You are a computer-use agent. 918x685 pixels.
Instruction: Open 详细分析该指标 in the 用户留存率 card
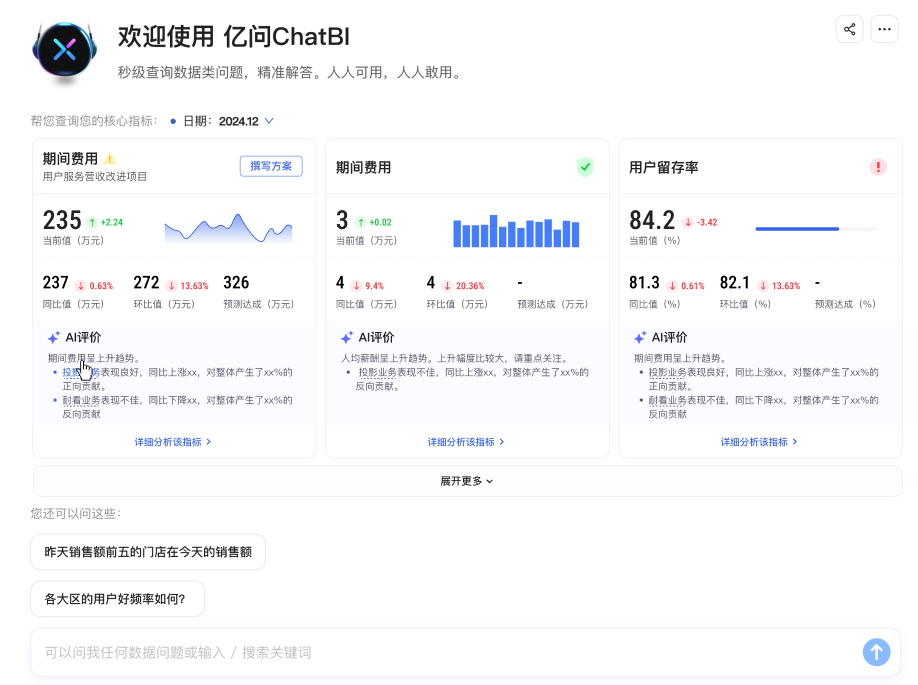tap(760, 441)
